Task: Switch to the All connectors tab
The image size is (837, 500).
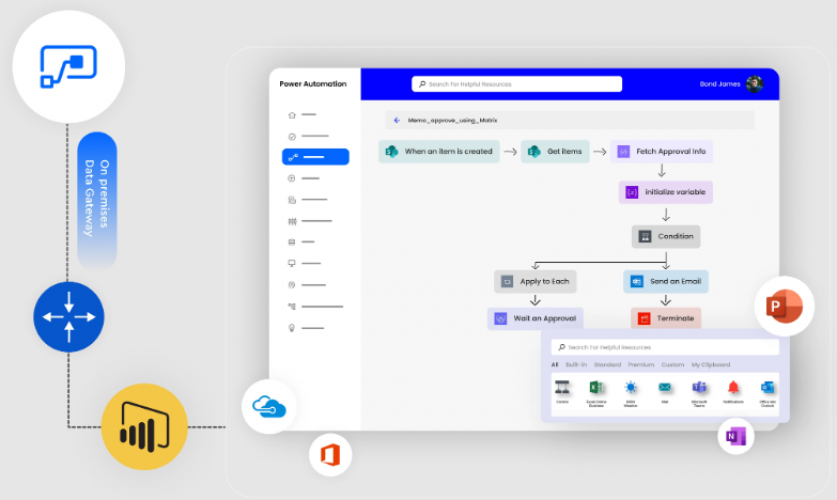Action: pos(555,364)
